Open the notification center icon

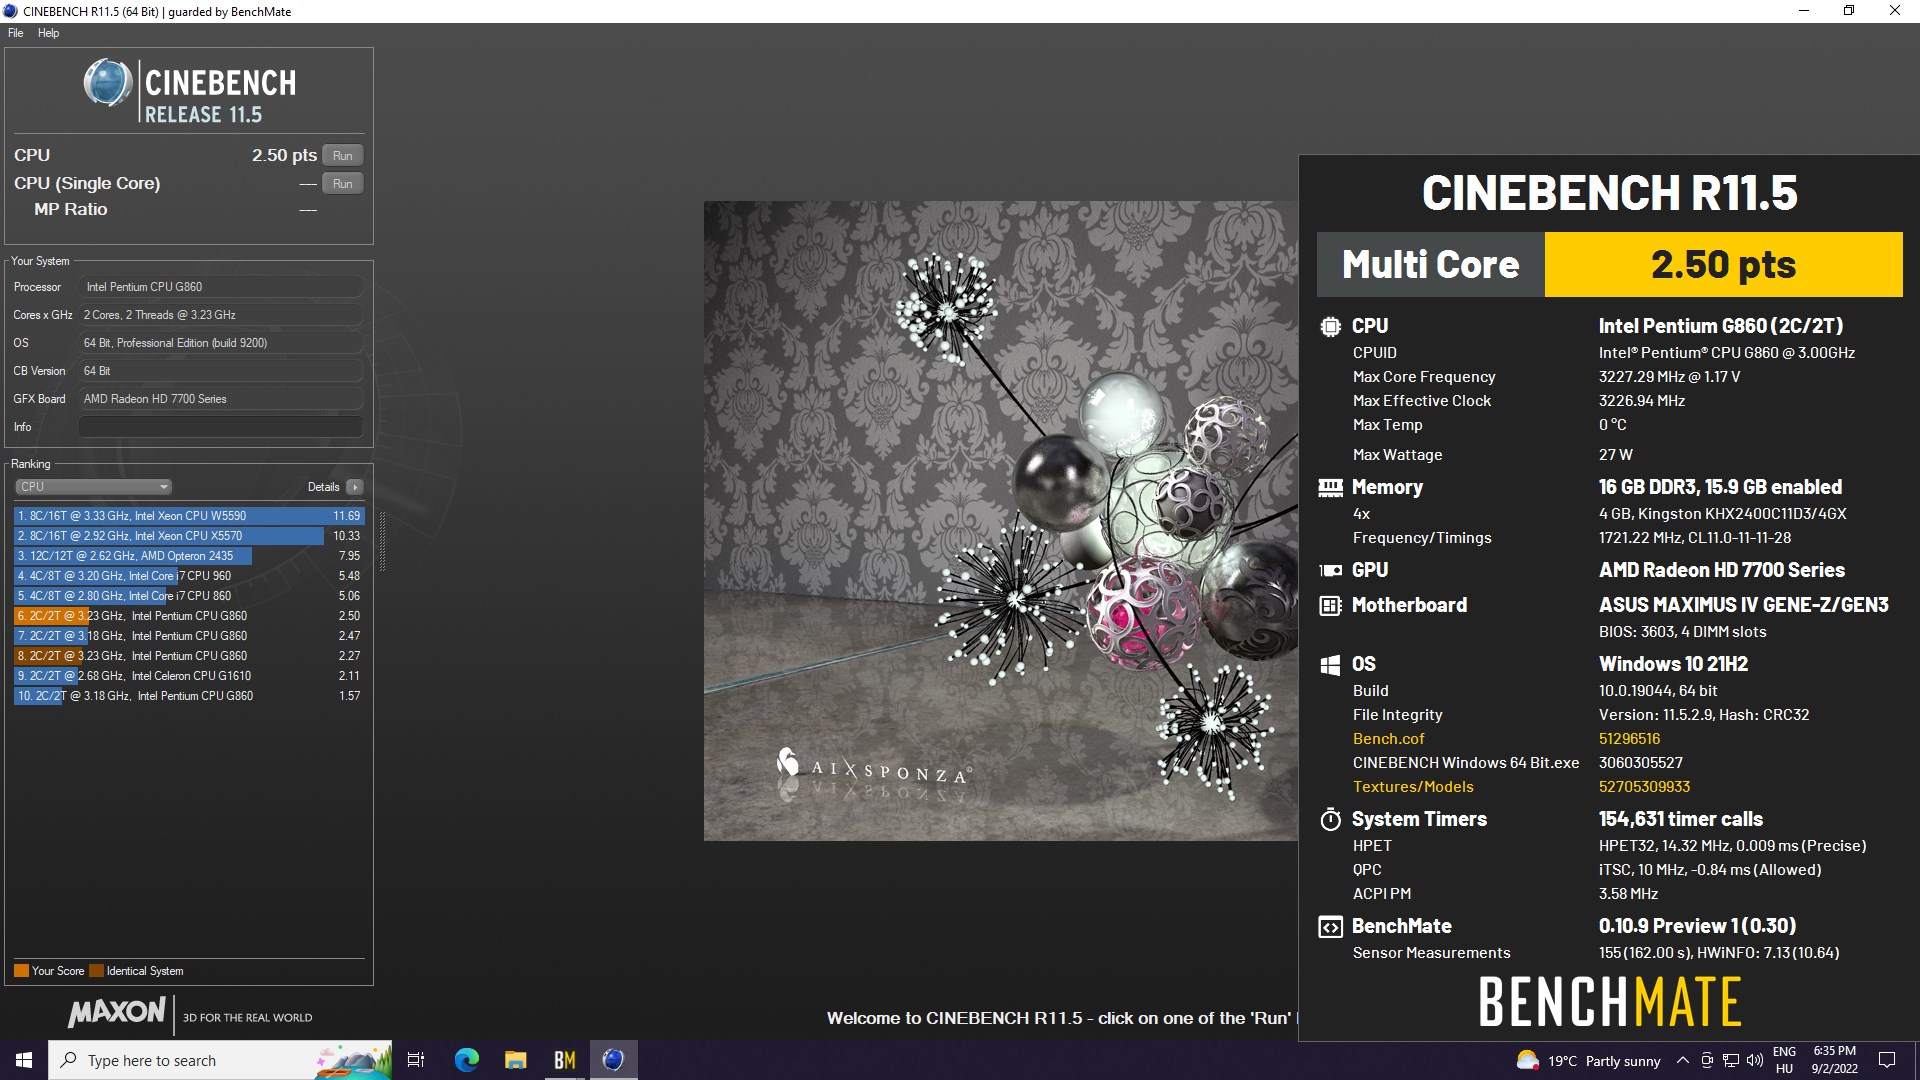point(1887,1060)
